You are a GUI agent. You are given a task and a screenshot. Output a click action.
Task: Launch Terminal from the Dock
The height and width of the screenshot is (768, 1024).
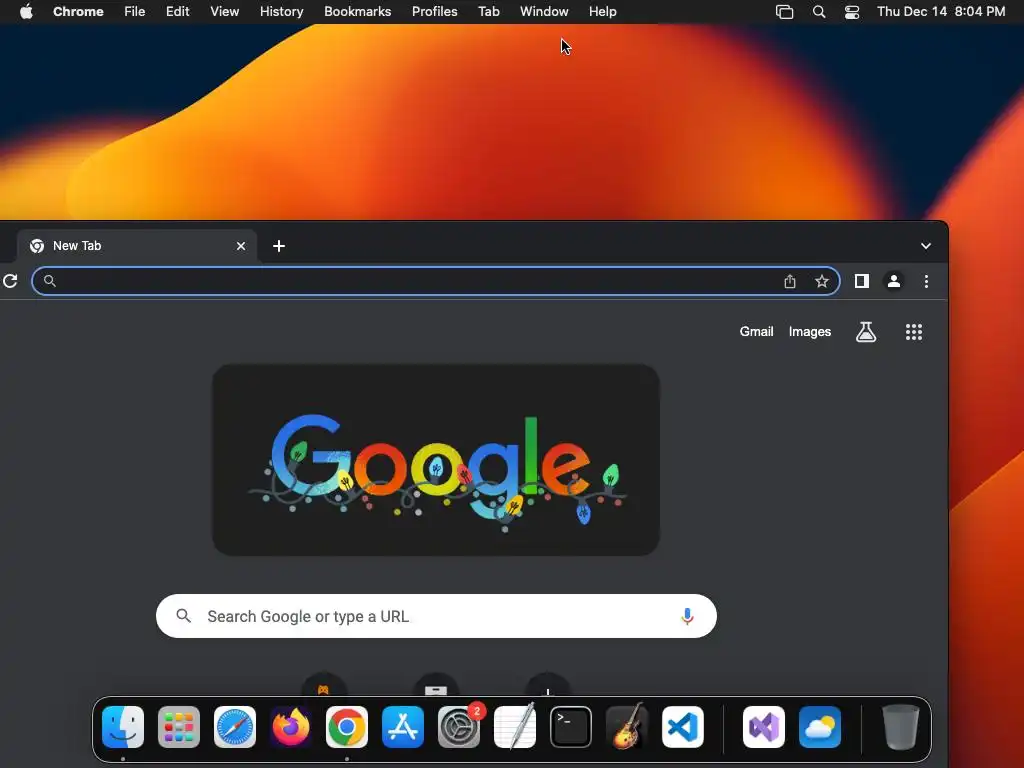tap(571, 727)
